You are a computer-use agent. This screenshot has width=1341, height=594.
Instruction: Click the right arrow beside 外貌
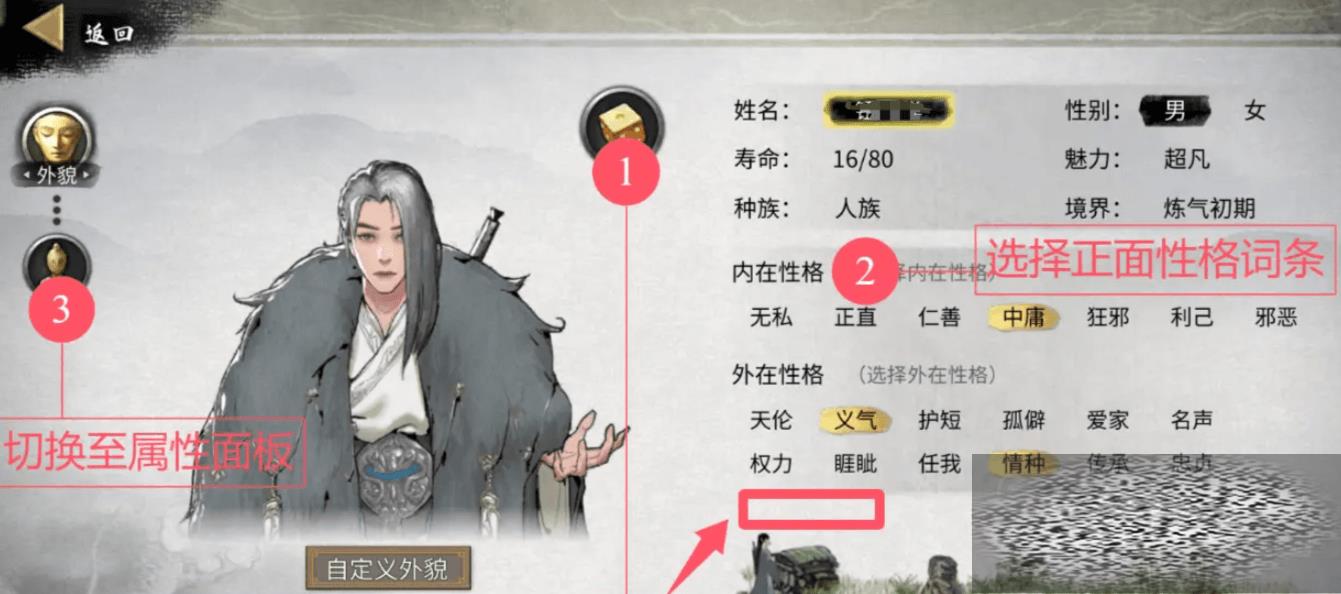pyautogui.click(x=87, y=176)
